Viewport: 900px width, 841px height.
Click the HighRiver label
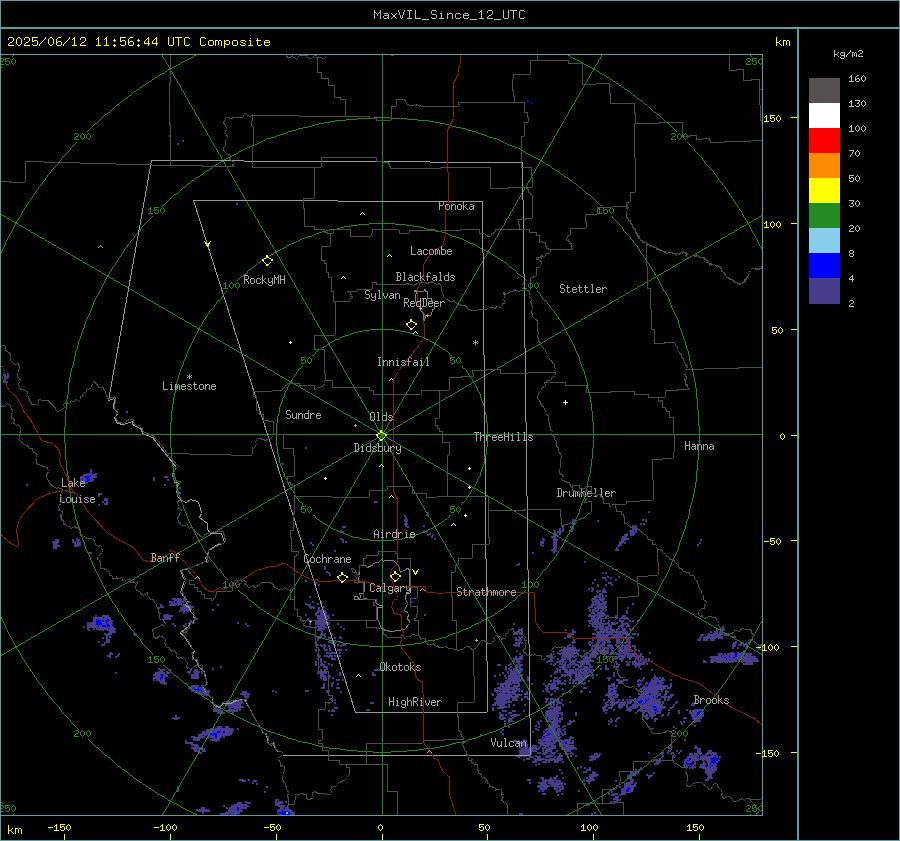click(x=415, y=702)
